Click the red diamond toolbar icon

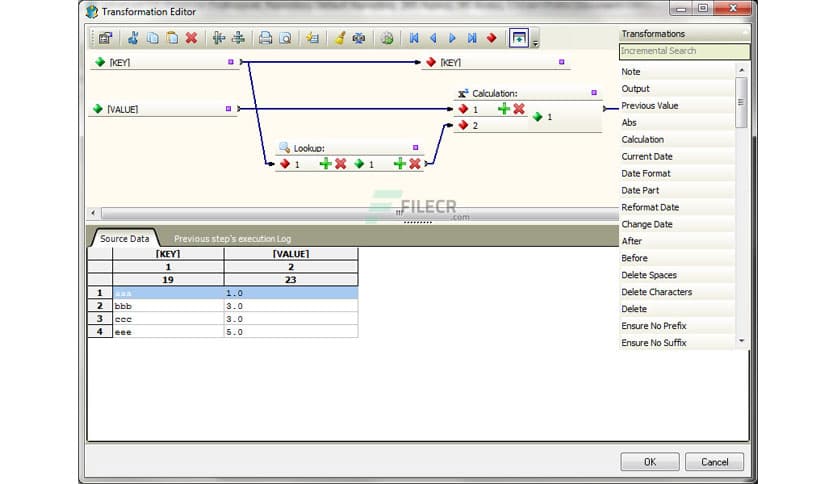[492, 38]
